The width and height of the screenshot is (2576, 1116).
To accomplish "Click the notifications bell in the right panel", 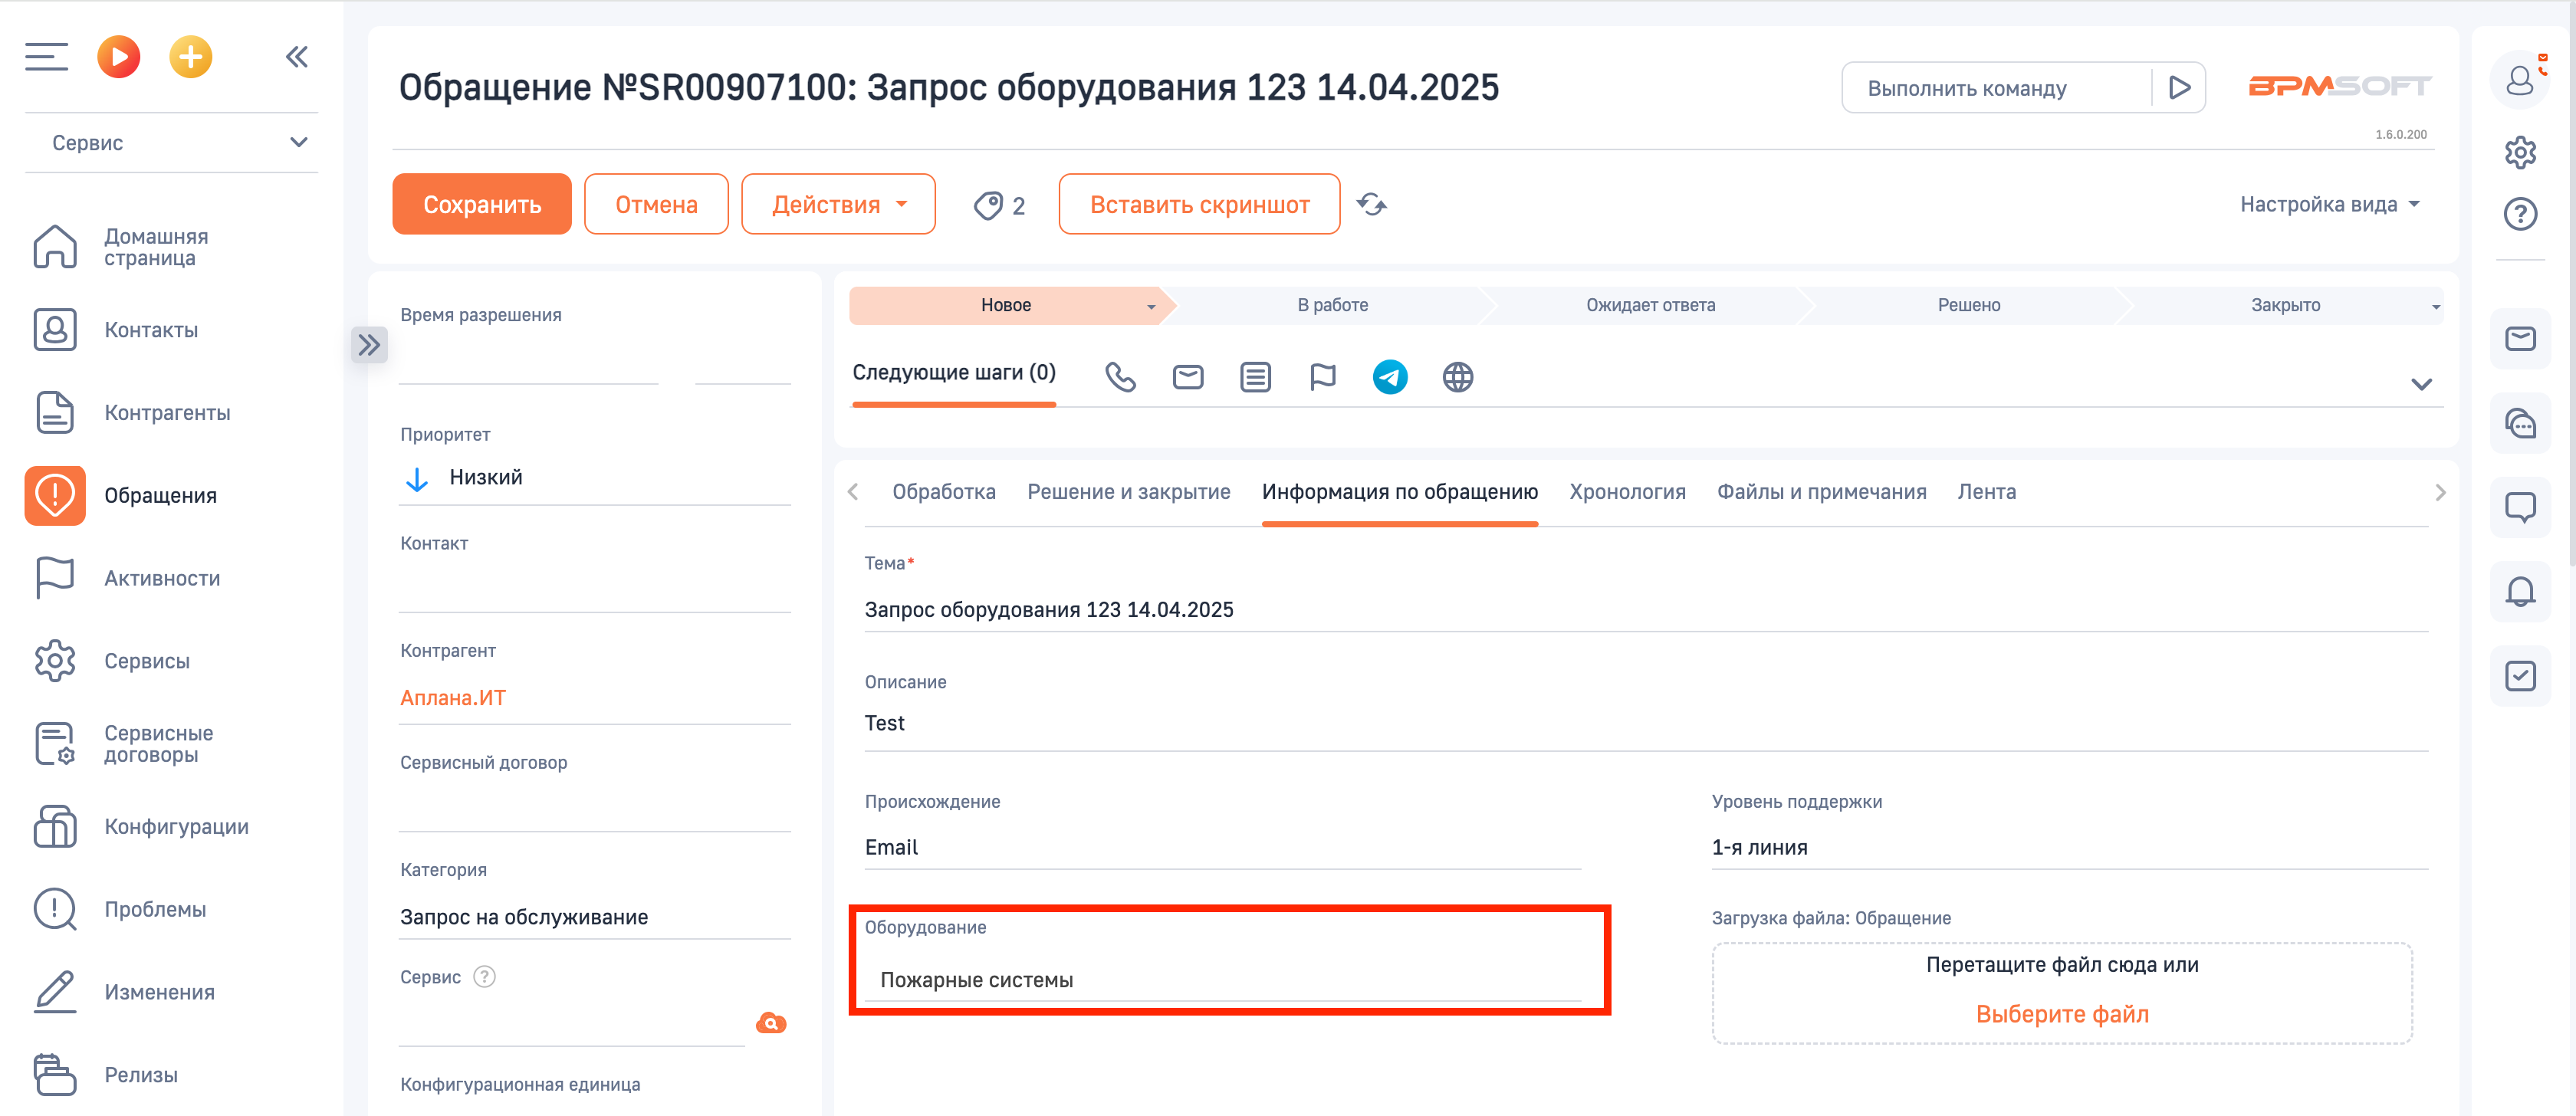I will (2521, 591).
